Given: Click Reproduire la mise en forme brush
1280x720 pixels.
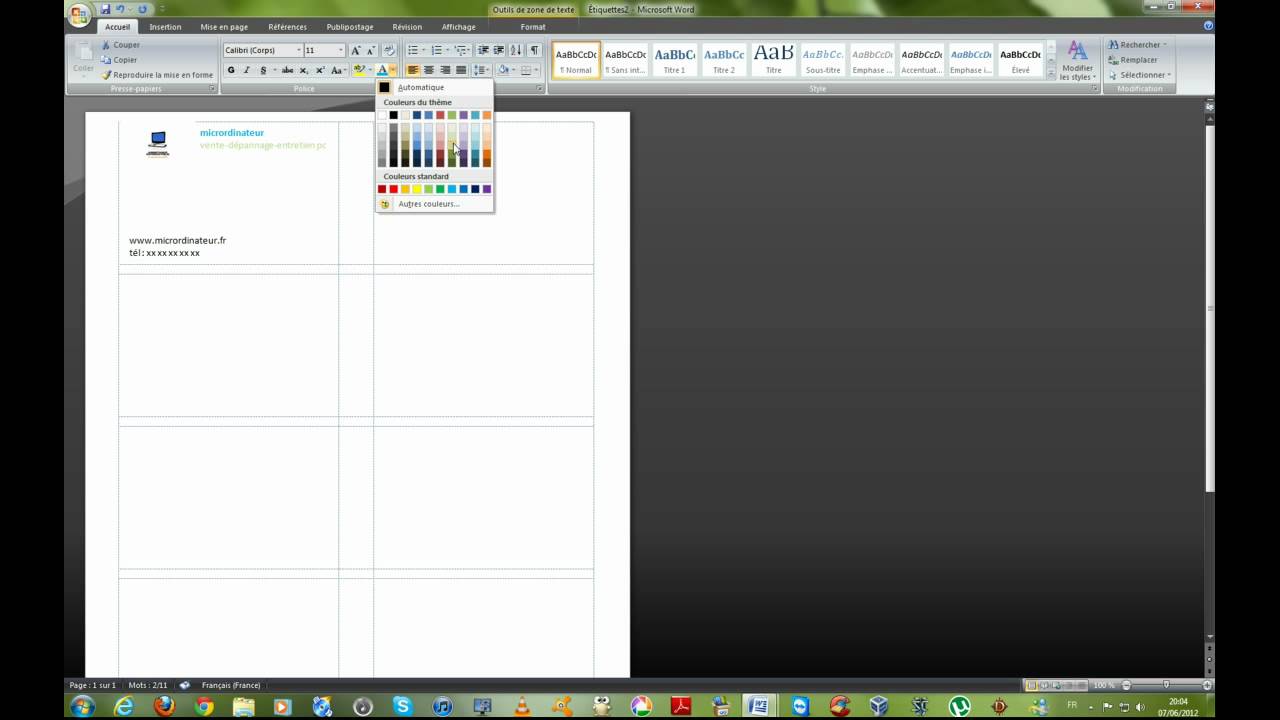Looking at the screenshot, I should point(106,75).
